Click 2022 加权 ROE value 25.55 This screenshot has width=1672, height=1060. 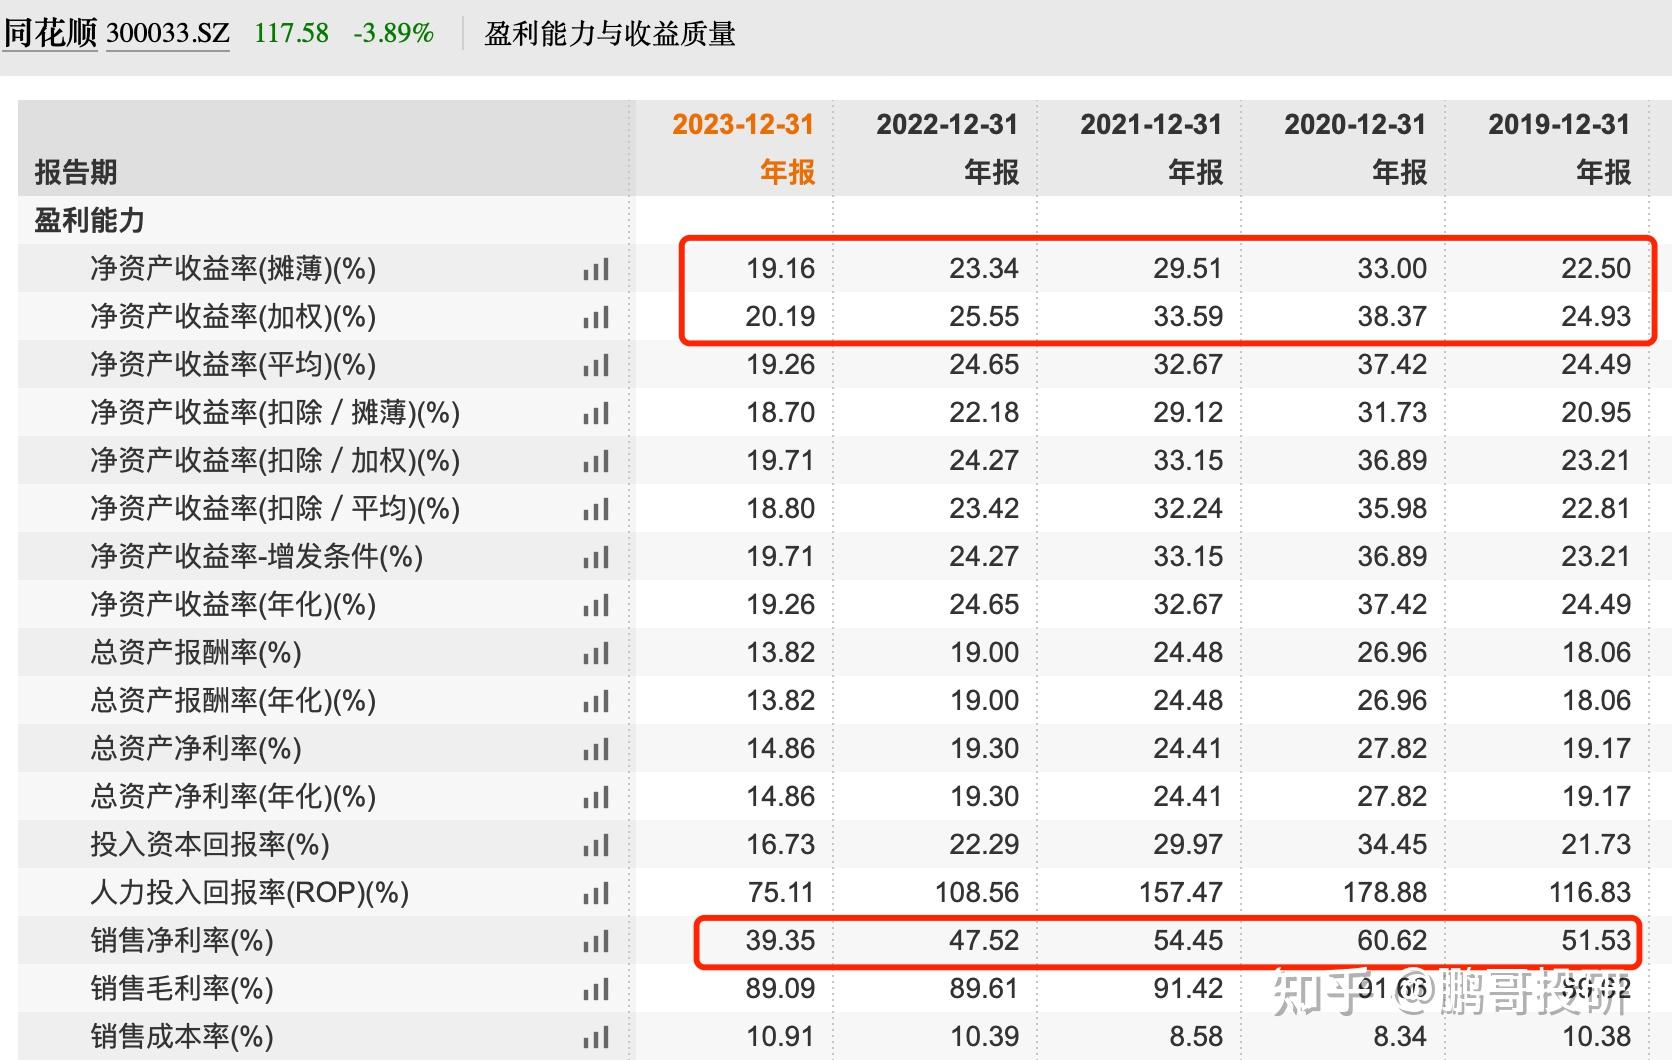tap(984, 317)
